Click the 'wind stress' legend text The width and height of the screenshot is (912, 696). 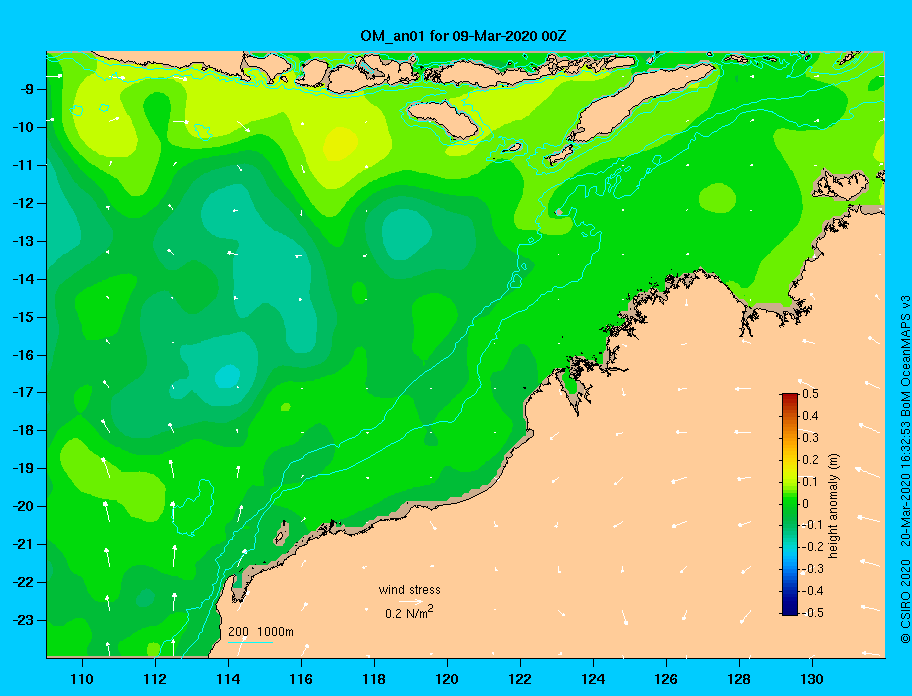pyautogui.click(x=409, y=590)
